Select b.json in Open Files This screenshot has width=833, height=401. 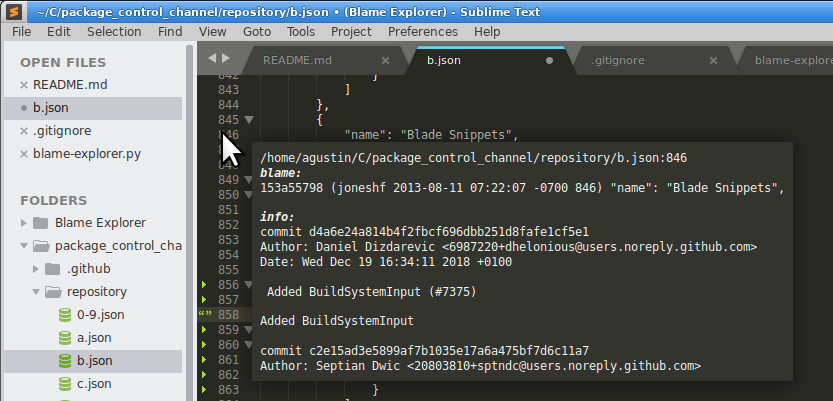51,108
